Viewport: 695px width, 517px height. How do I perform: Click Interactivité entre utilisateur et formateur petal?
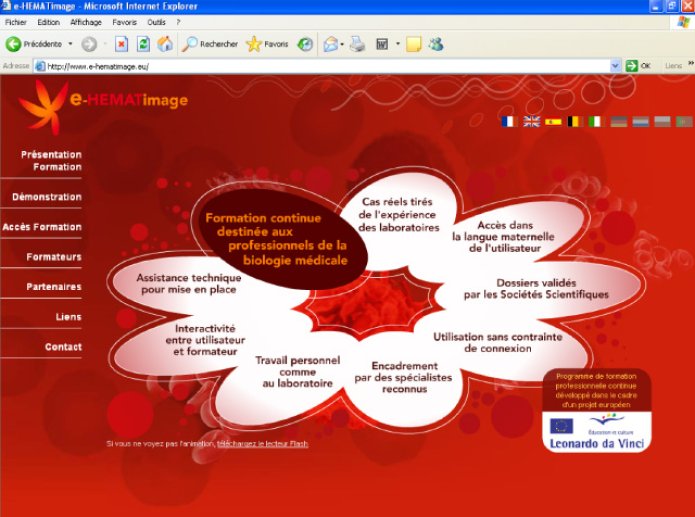click(x=205, y=340)
